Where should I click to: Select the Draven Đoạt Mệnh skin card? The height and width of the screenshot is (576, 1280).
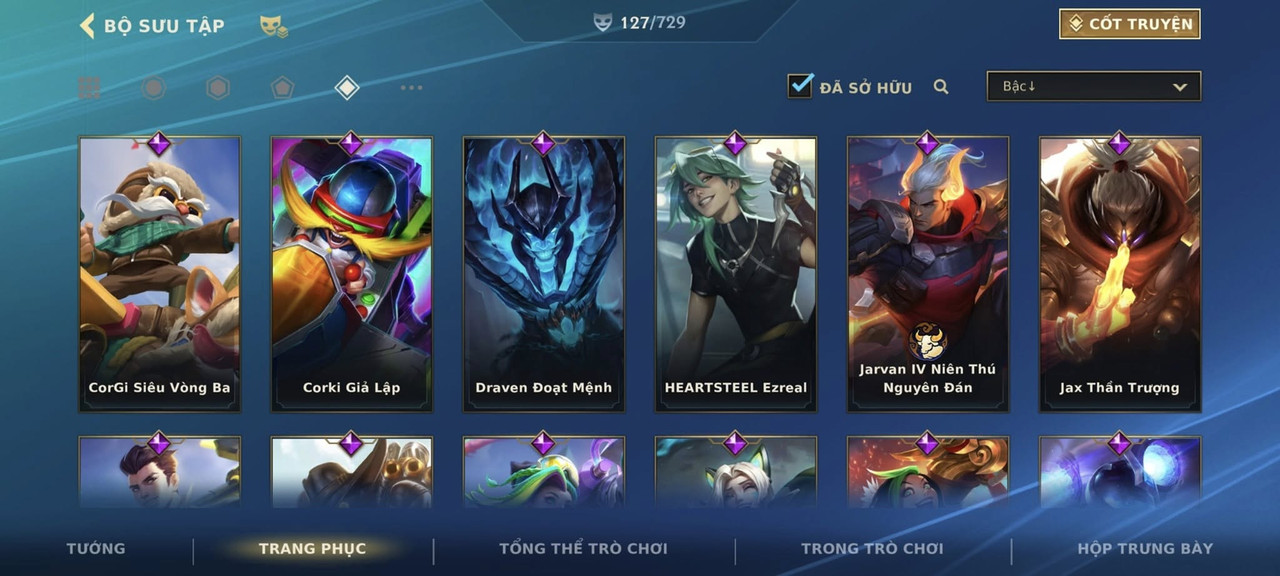point(544,273)
